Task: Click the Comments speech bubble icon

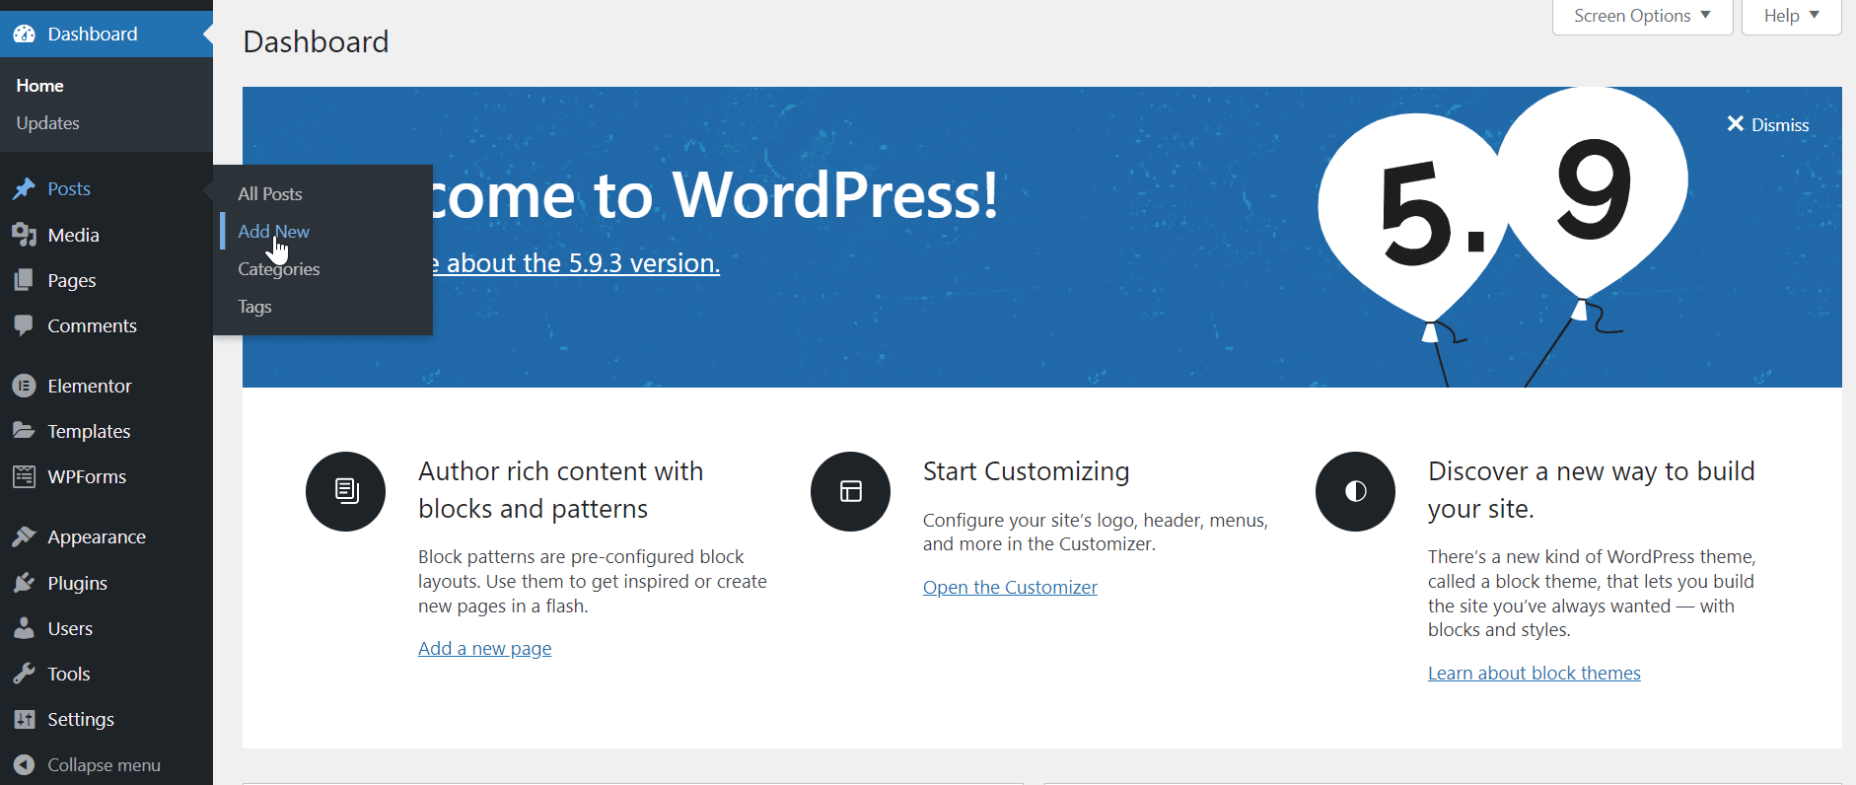Action: coord(24,326)
